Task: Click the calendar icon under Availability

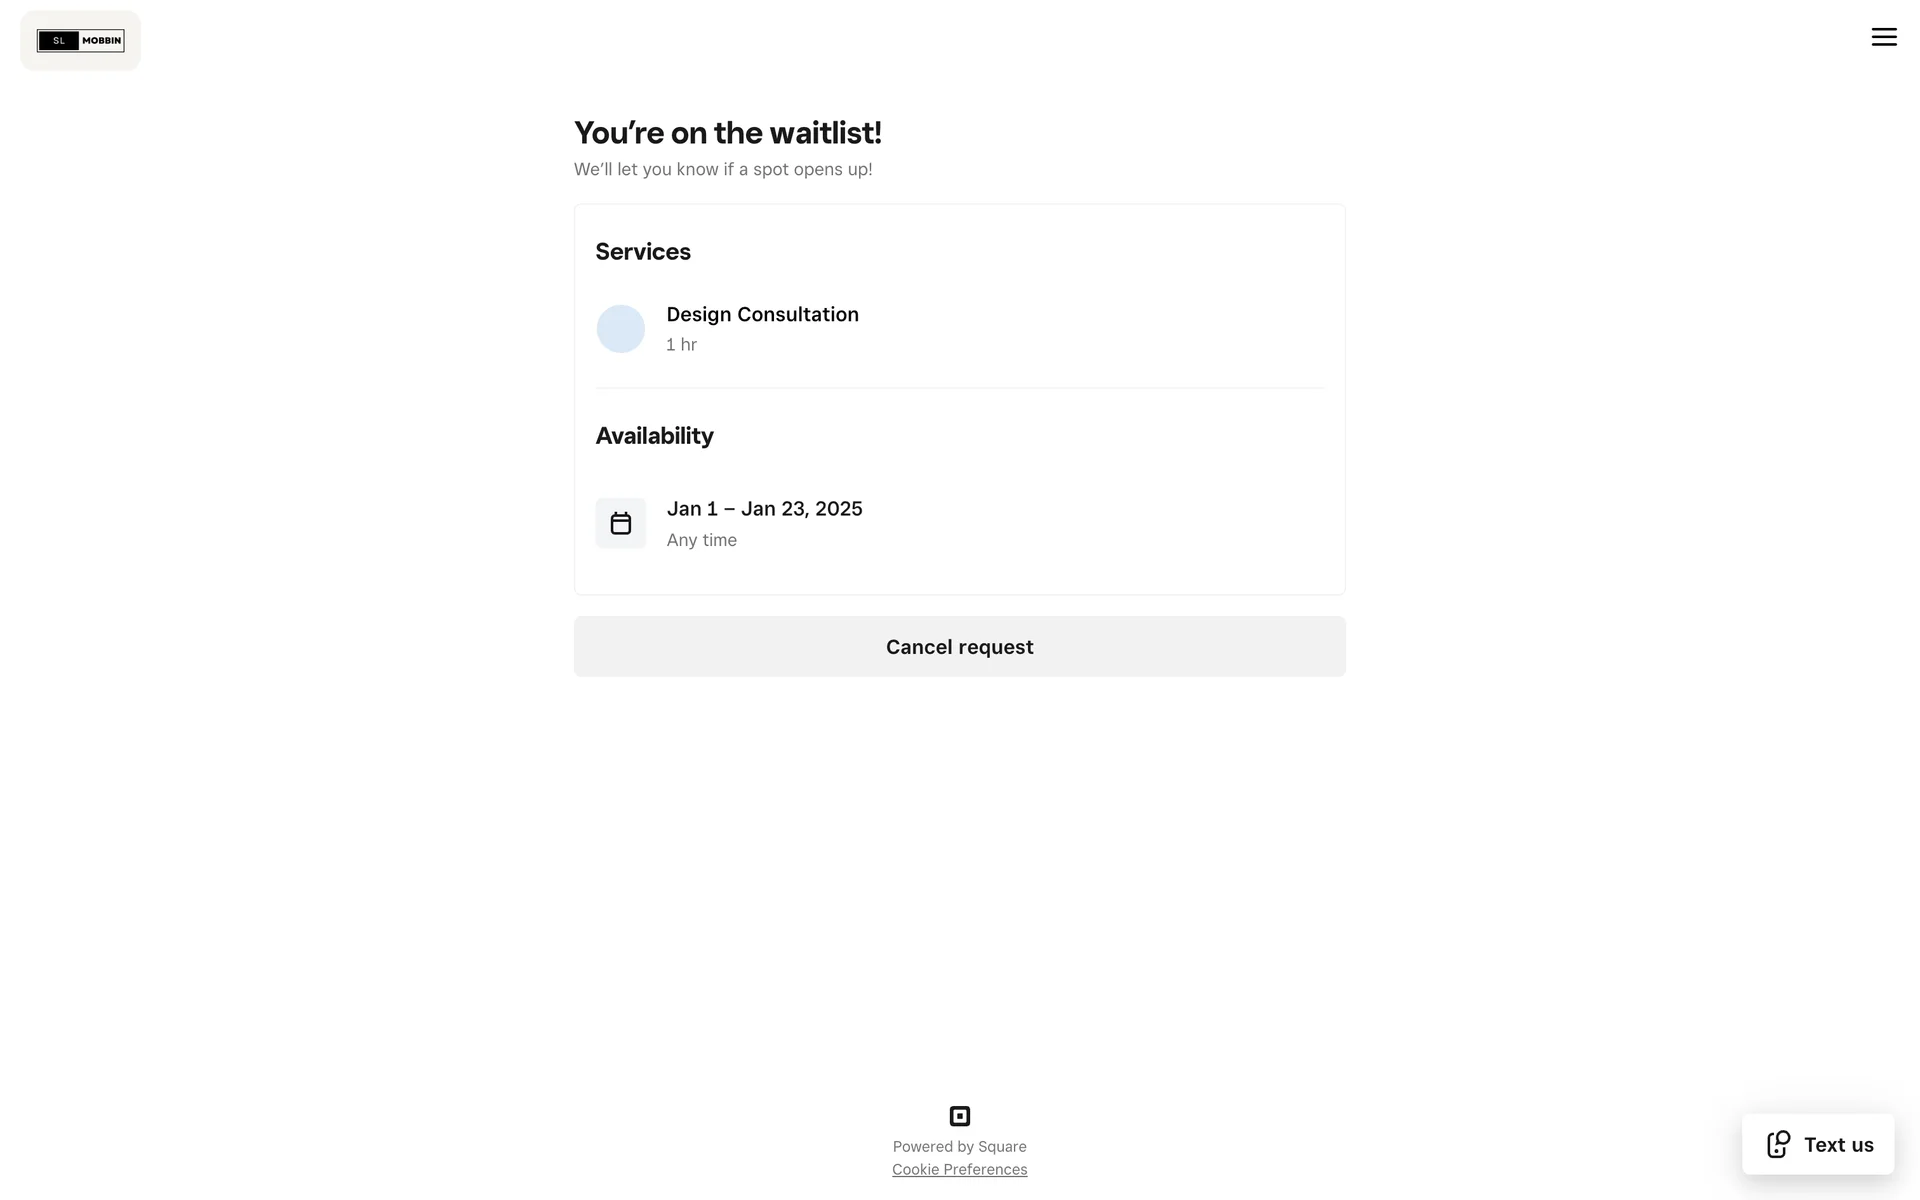Action: 621,523
